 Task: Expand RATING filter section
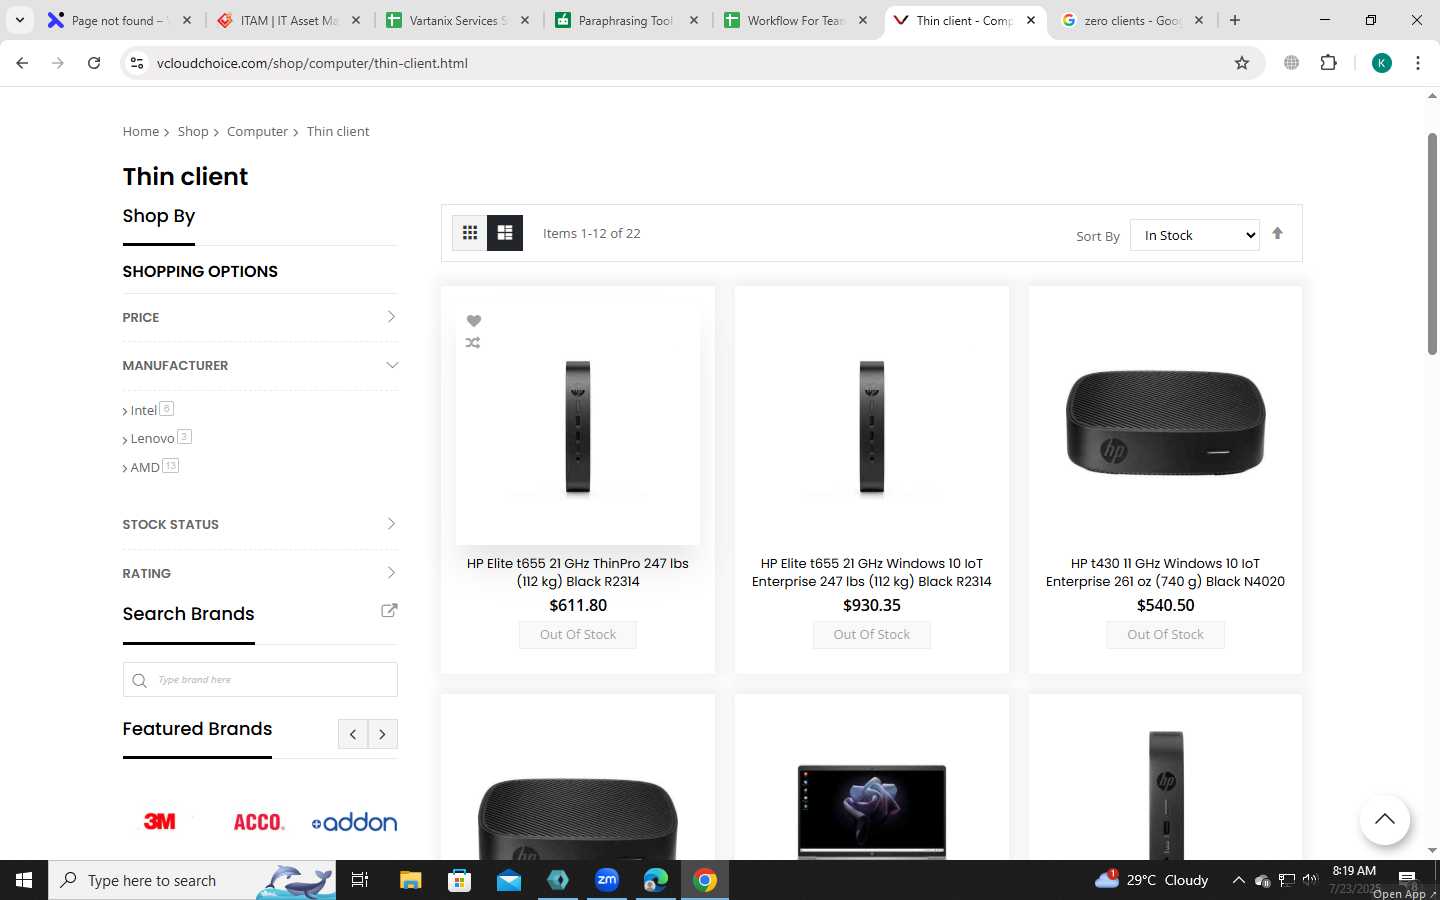pos(260,573)
